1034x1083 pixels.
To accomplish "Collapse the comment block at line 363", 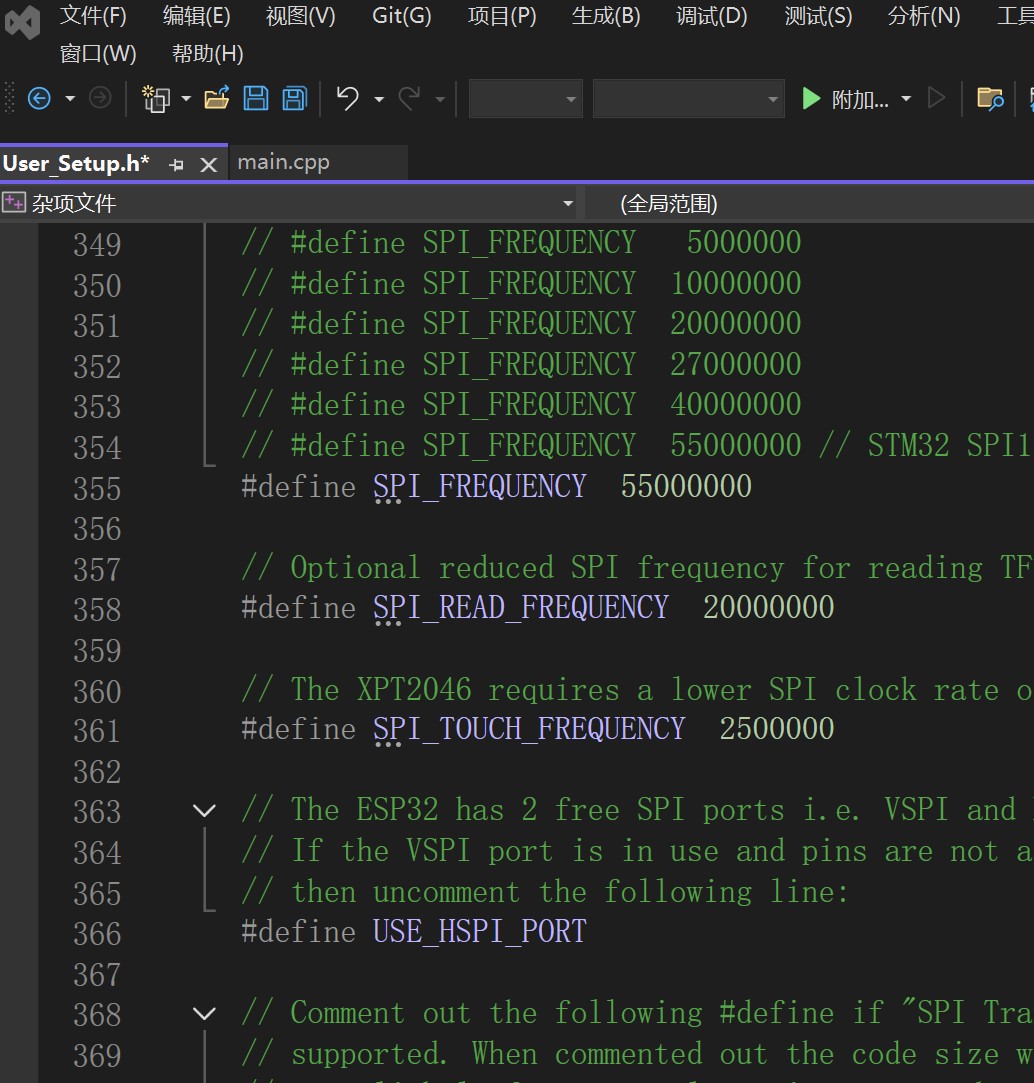I will click(x=204, y=810).
